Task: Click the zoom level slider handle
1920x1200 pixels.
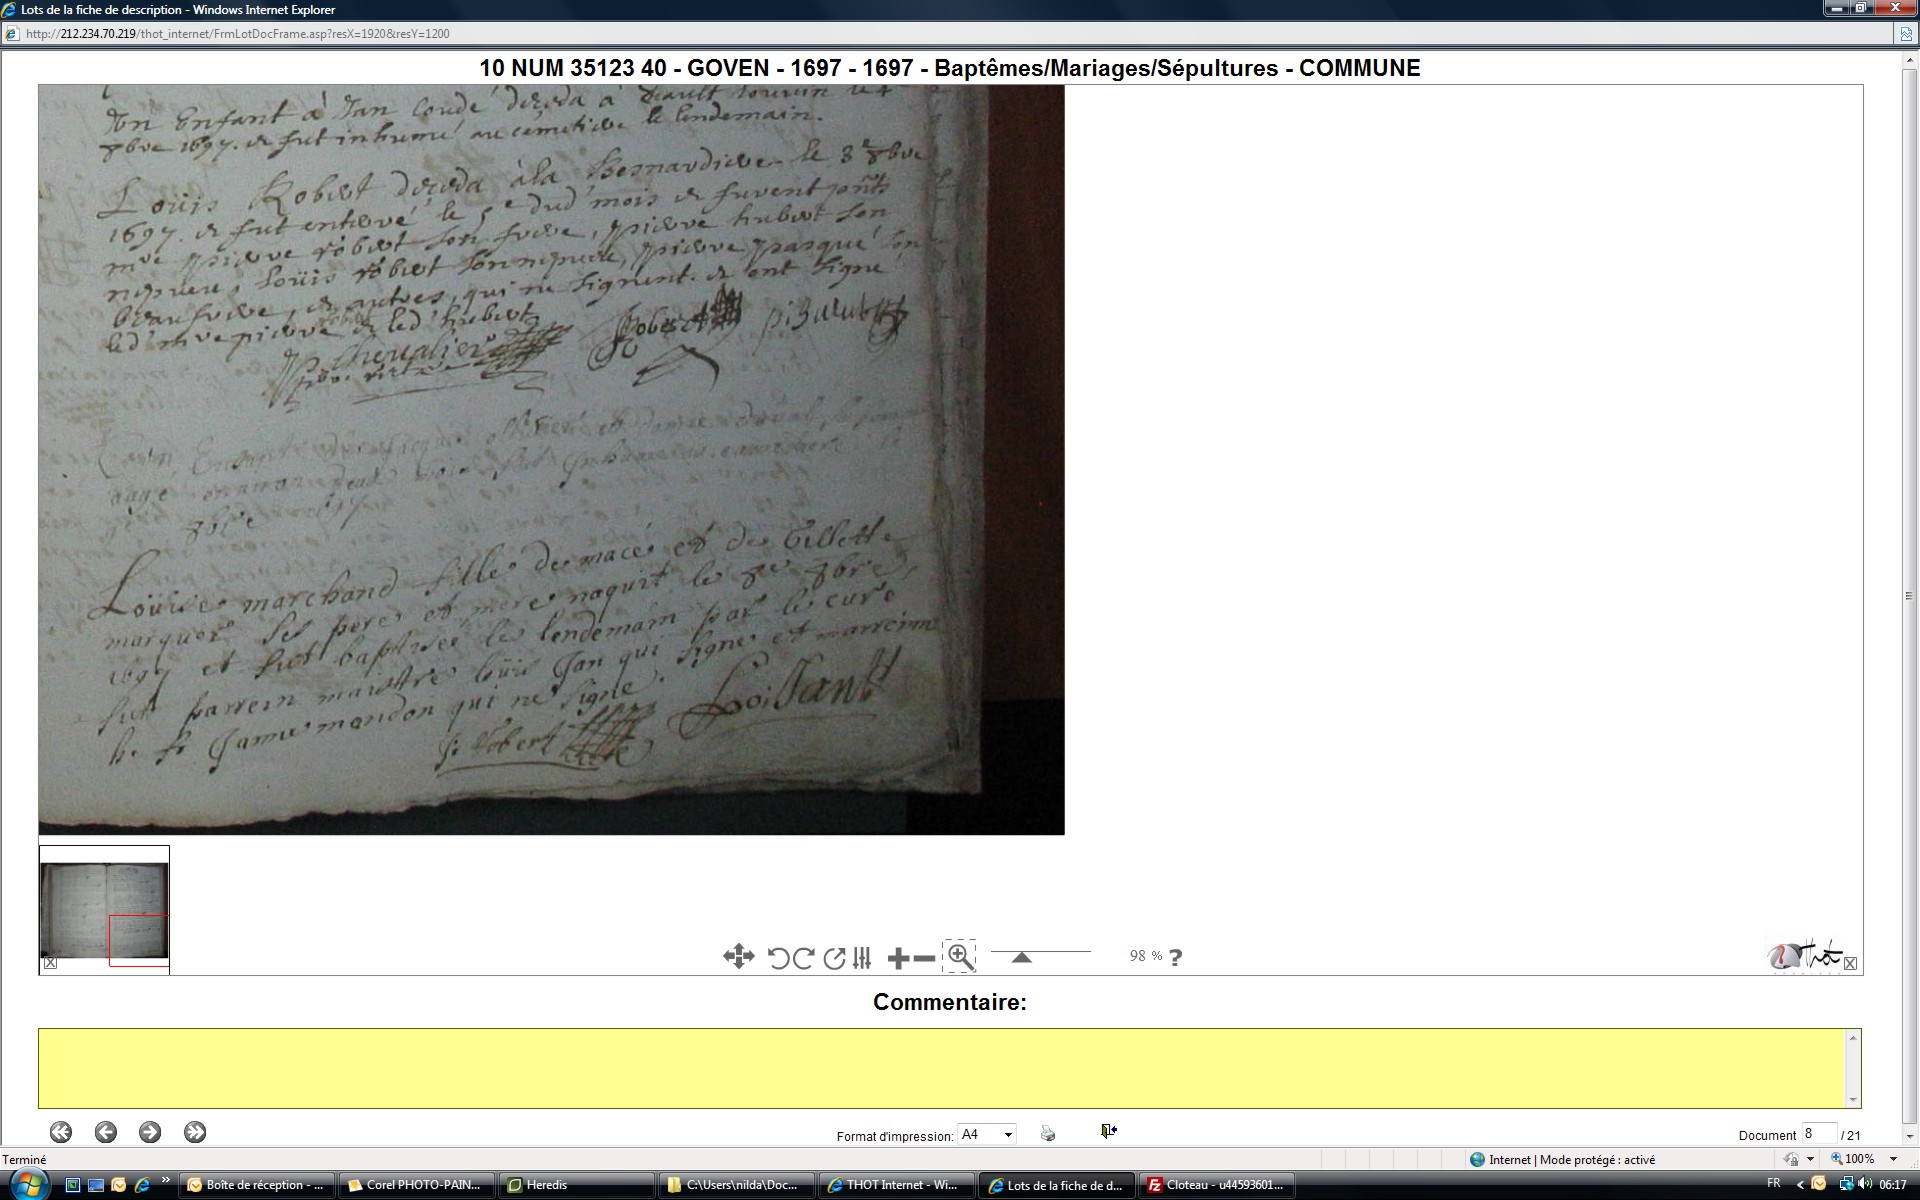Action: [1021, 957]
